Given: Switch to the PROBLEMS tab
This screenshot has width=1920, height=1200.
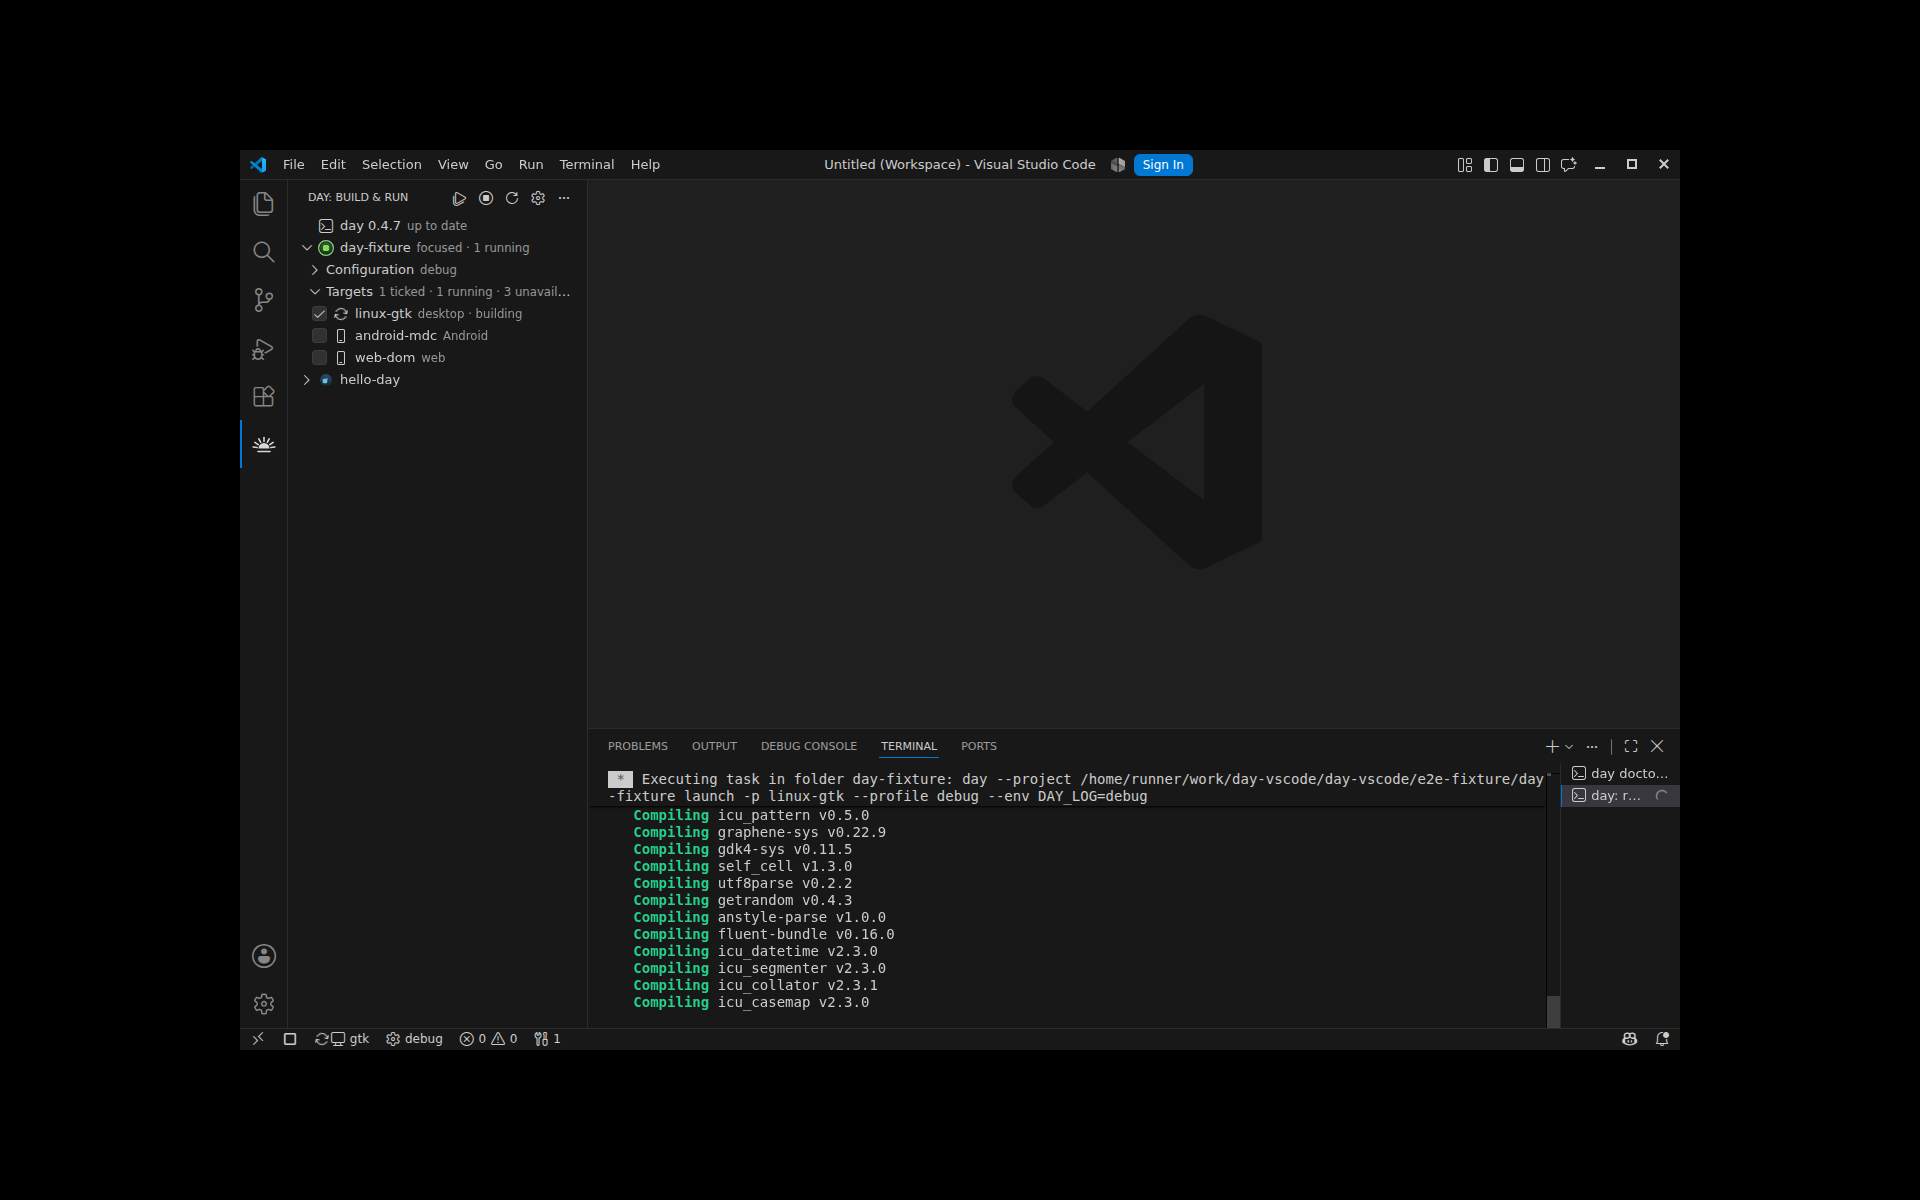Looking at the screenshot, I should [638, 747].
